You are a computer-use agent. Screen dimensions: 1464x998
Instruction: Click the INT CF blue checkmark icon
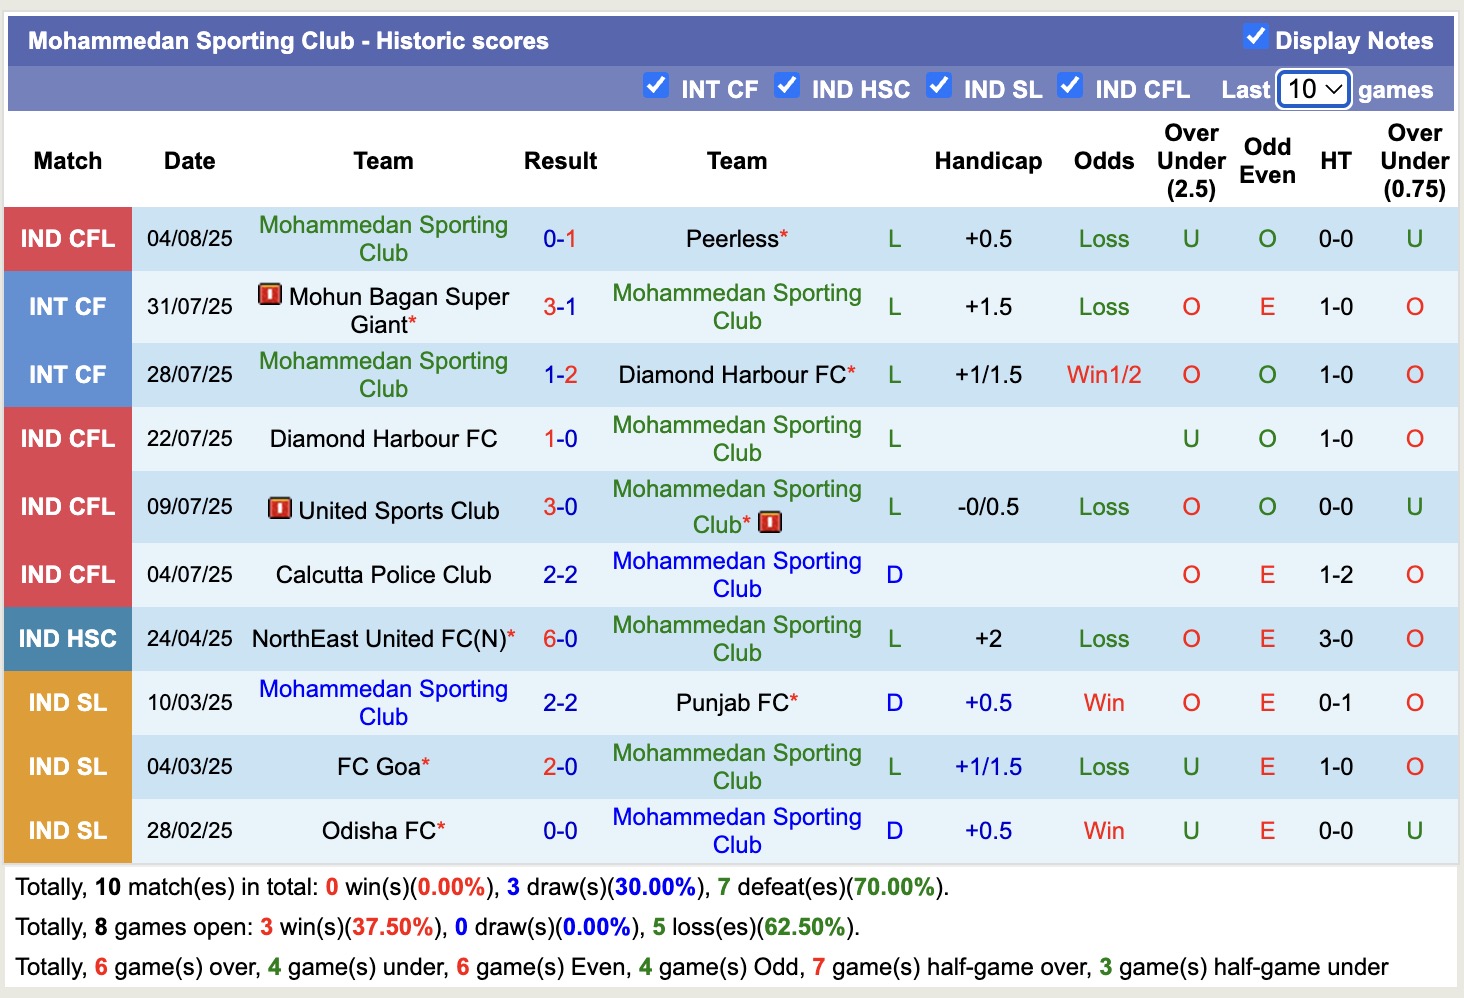(656, 87)
